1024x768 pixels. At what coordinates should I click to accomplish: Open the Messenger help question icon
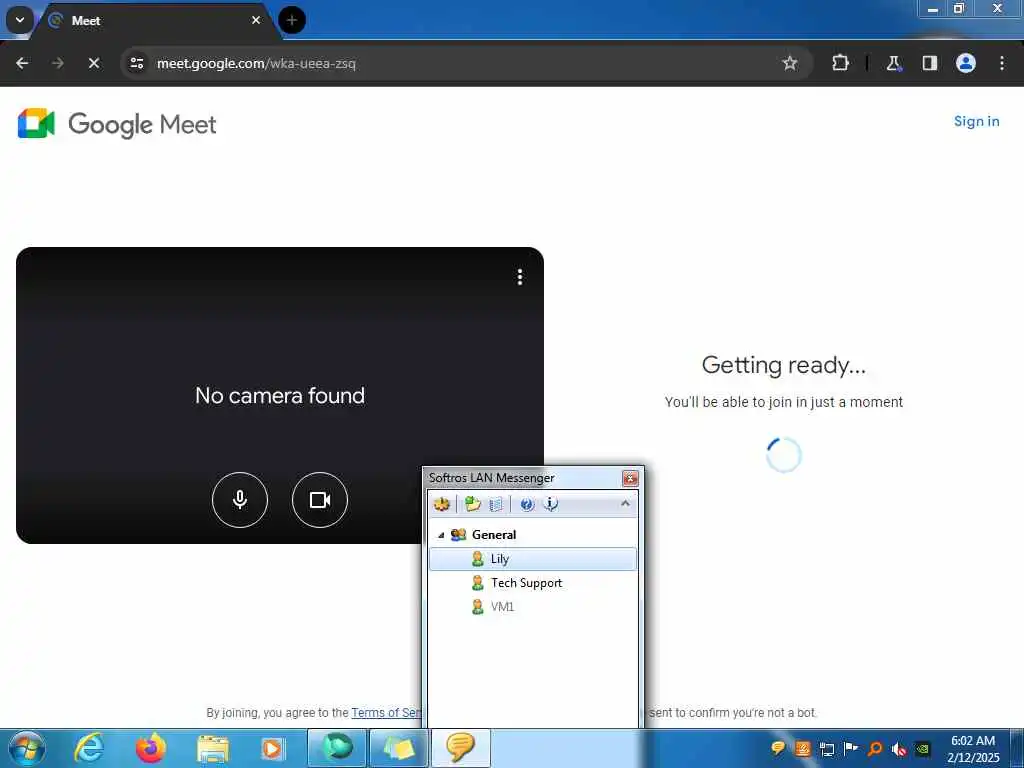tap(527, 504)
